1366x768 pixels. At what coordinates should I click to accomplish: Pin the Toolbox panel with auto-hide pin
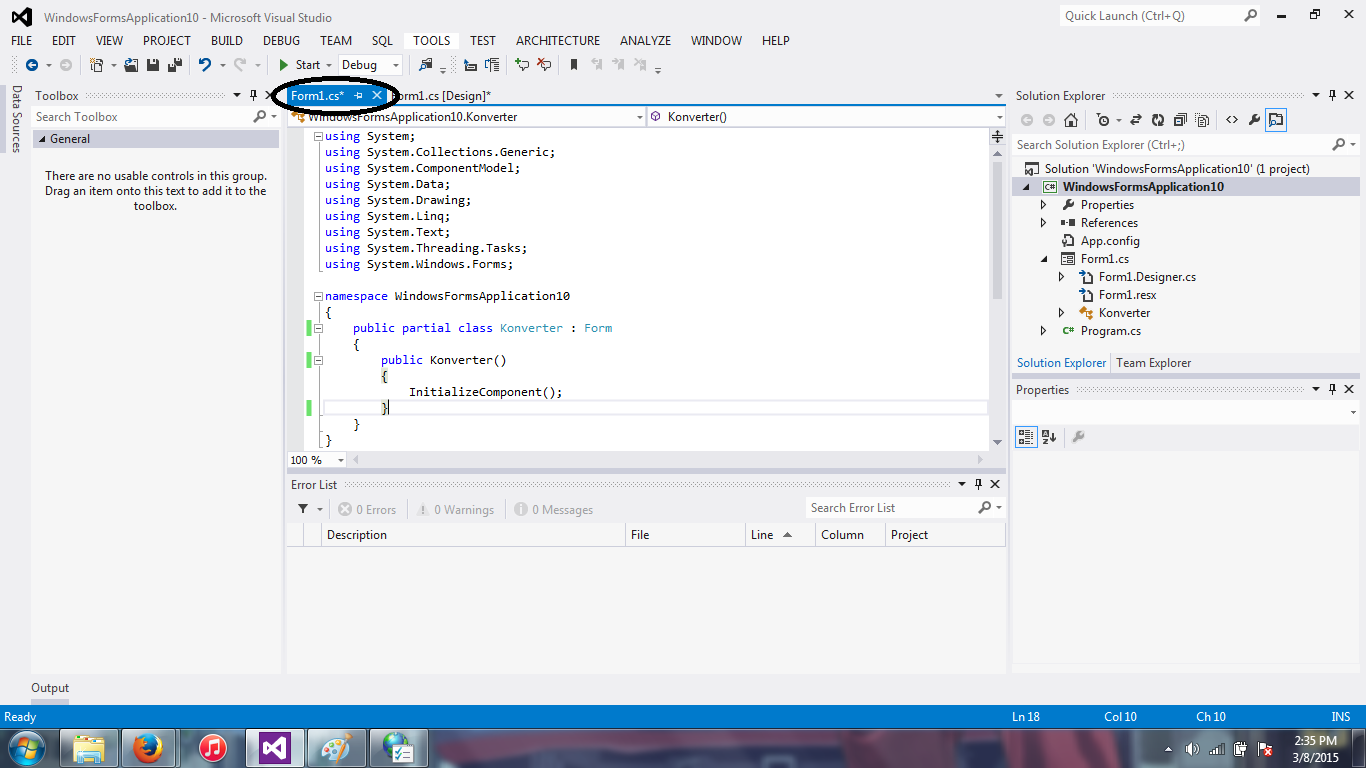[253, 96]
